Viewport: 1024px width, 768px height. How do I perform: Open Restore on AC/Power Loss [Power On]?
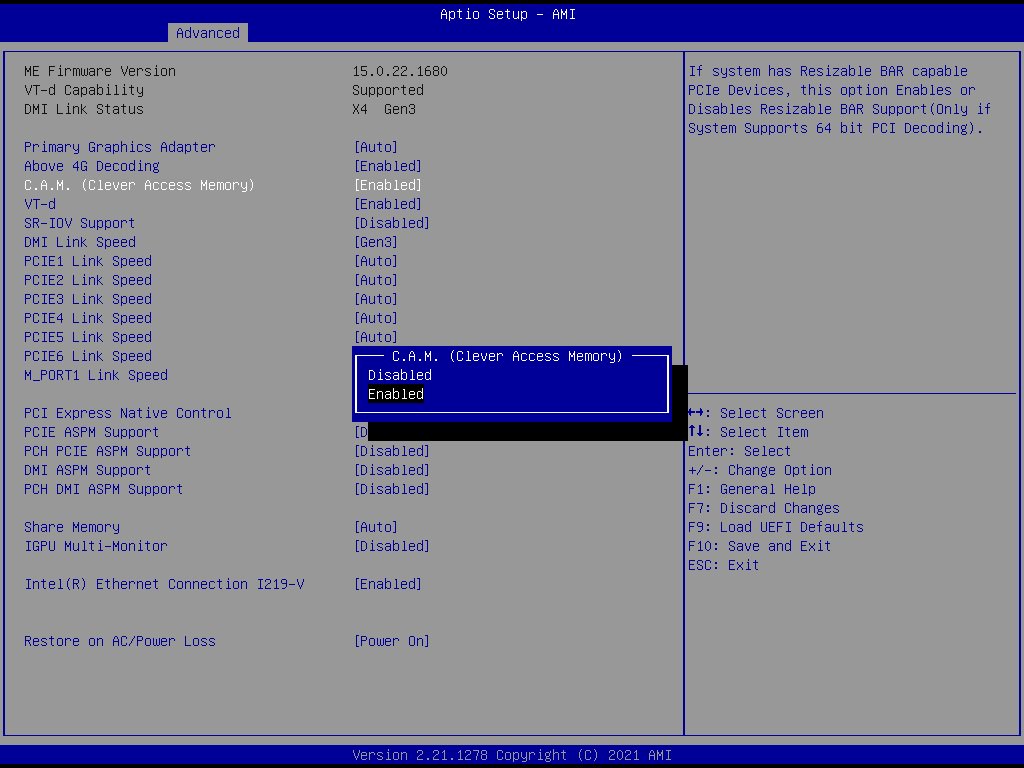point(392,641)
